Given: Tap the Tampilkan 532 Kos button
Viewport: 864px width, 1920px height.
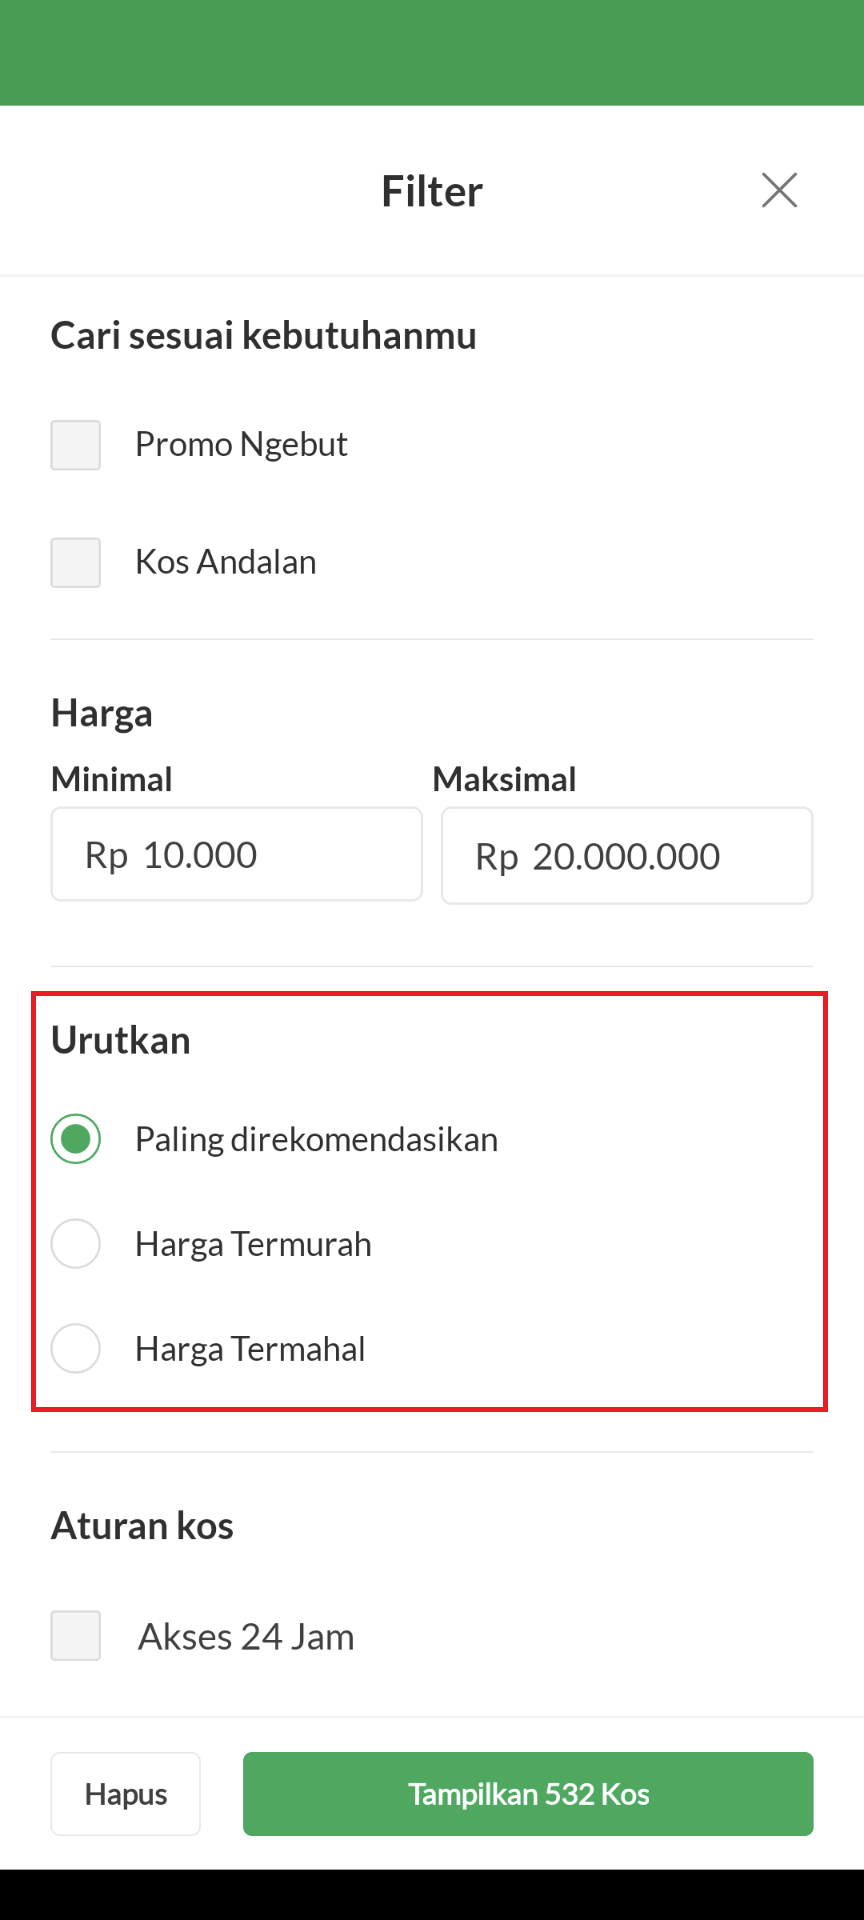Looking at the screenshot, I should [528, 1794].
